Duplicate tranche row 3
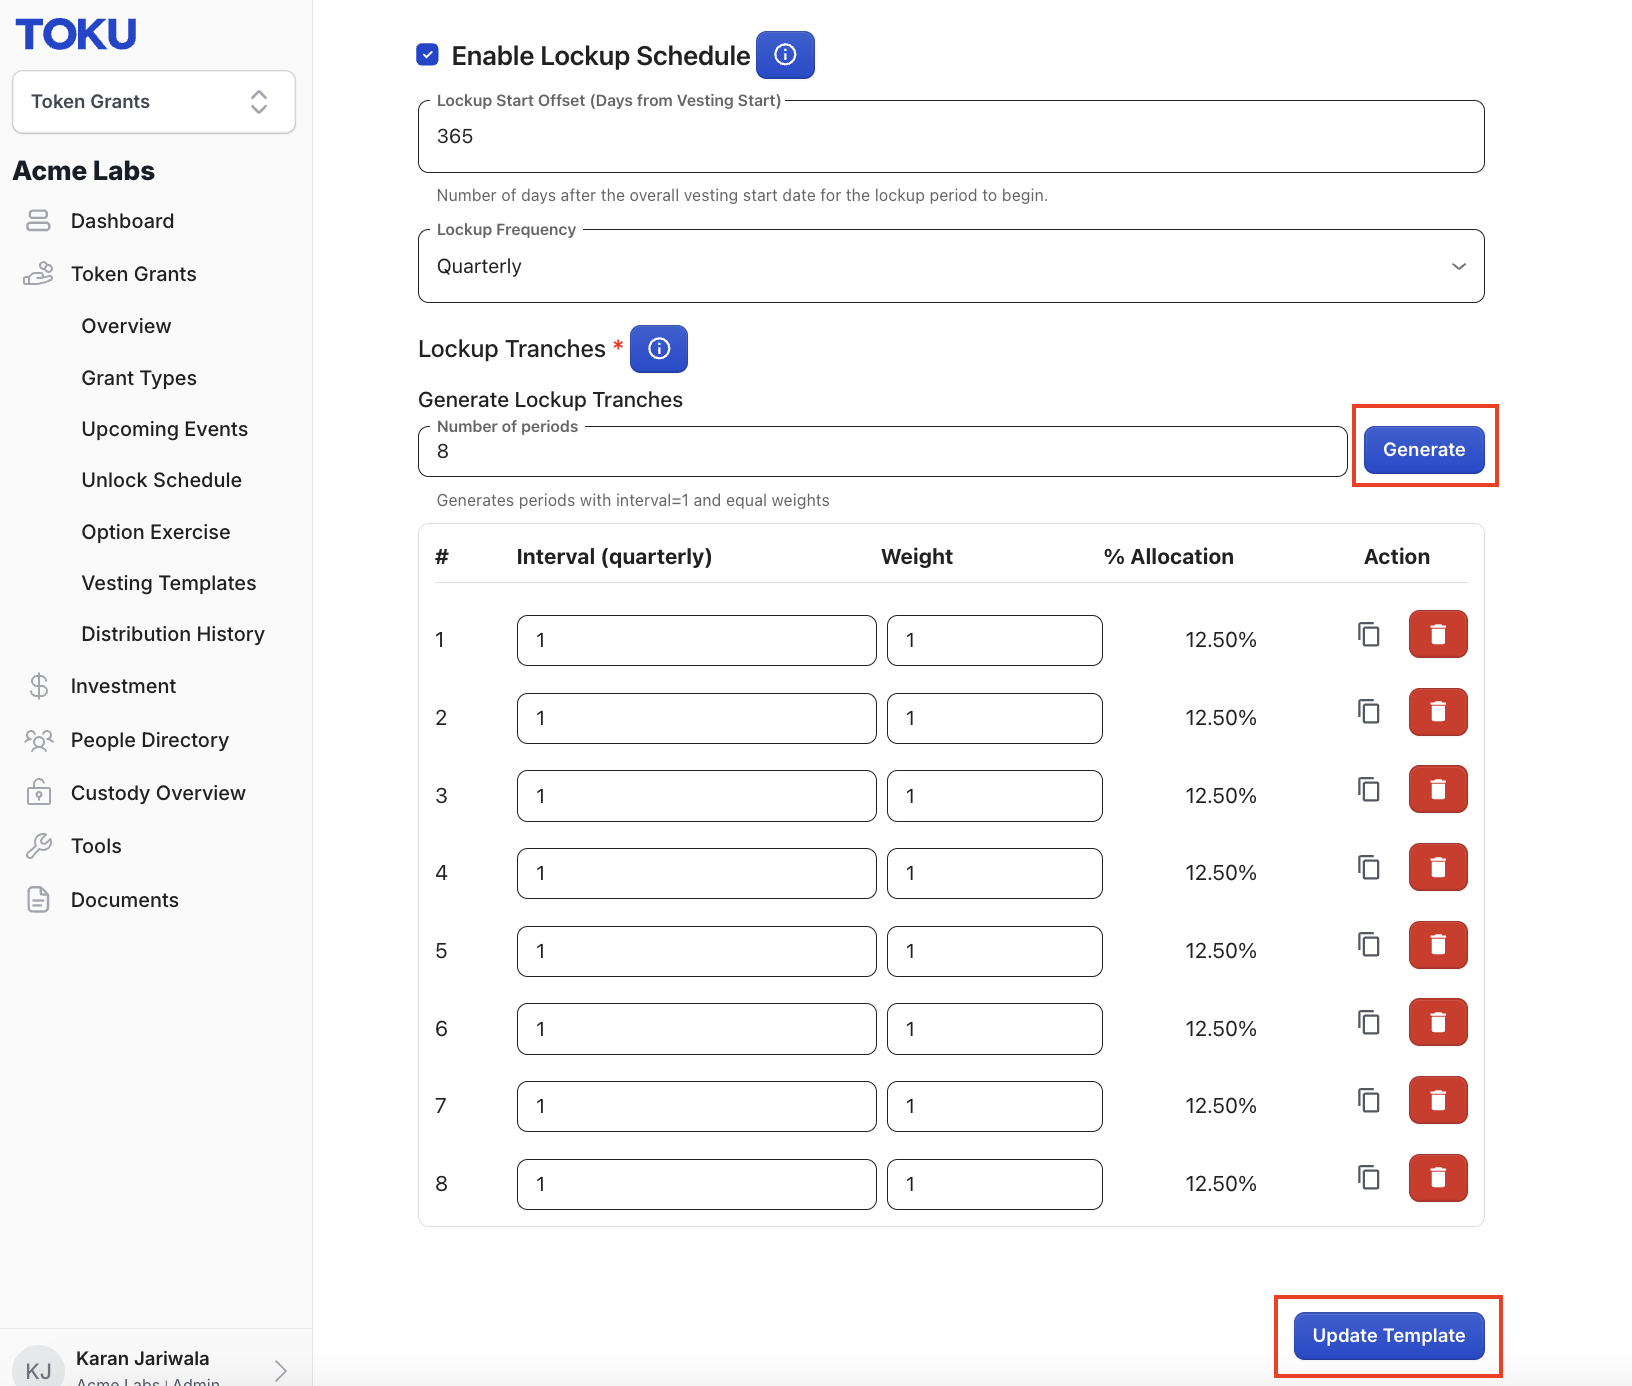Viewport: 1632px width, 1386px height. click(1369, 789)
